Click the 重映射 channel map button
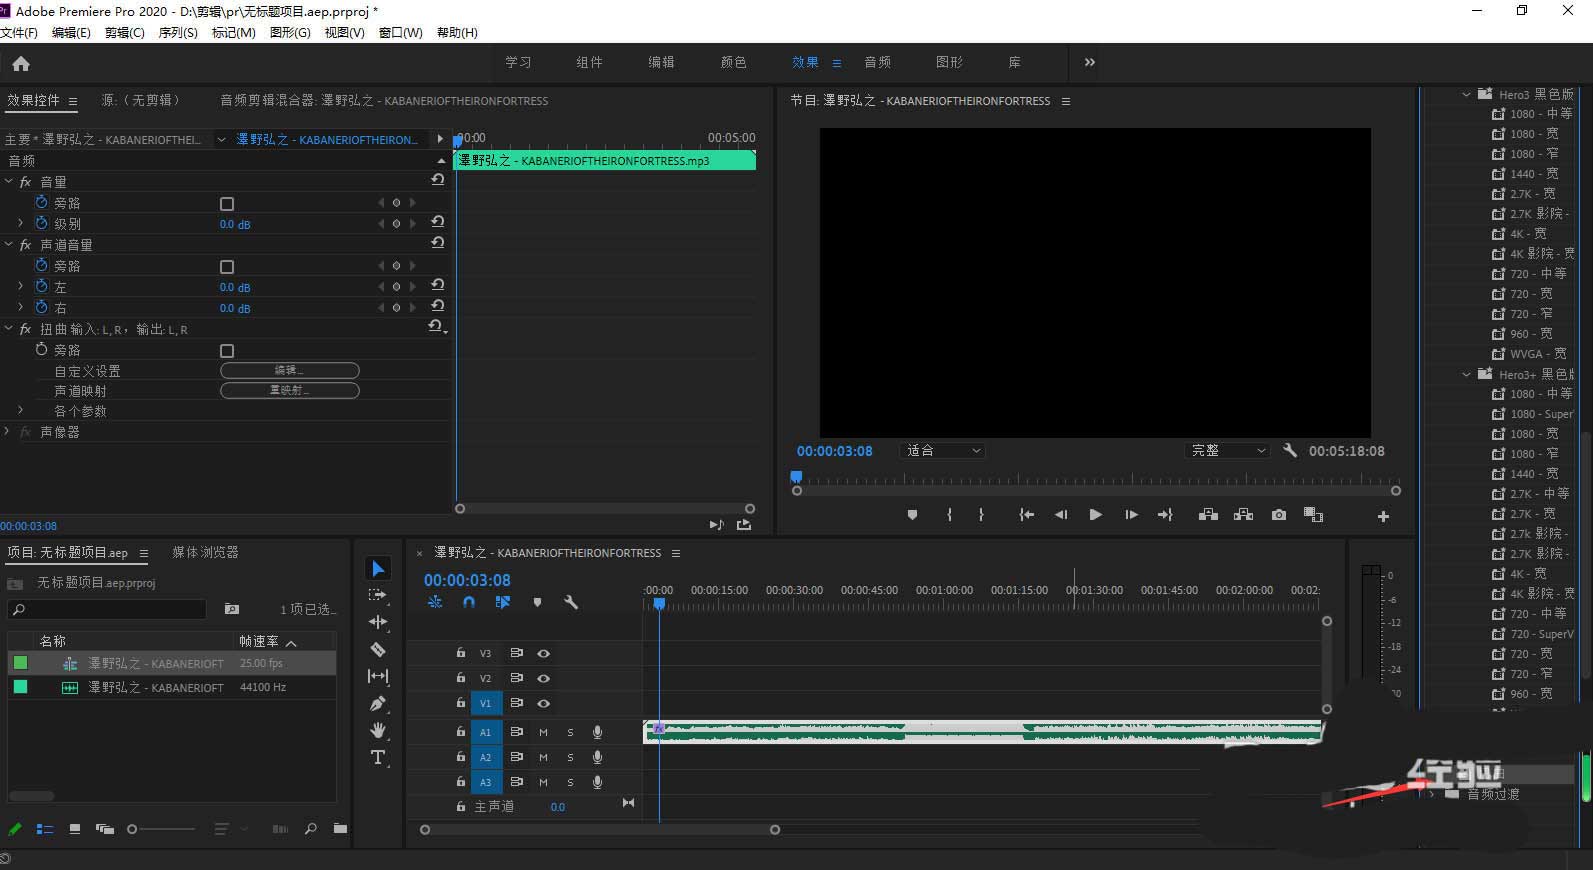 click(x=289, y=391)
